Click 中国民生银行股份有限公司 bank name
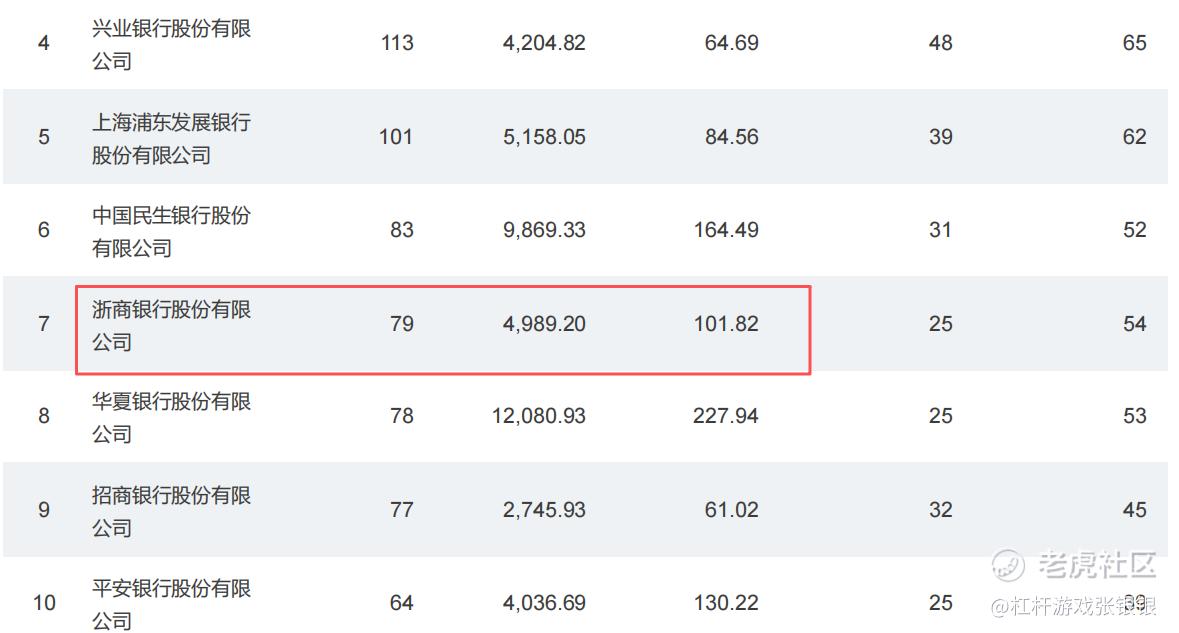1179x633 pixels. click(171, 232)
